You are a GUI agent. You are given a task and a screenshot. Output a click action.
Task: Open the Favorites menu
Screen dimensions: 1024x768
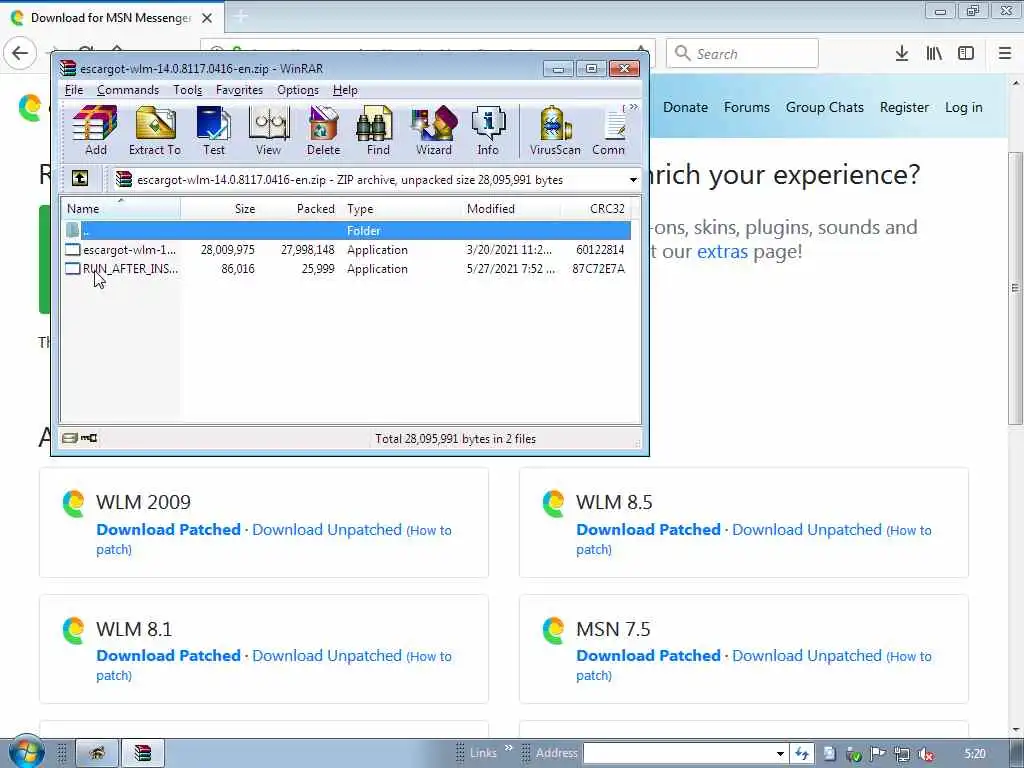pos(240,90)
